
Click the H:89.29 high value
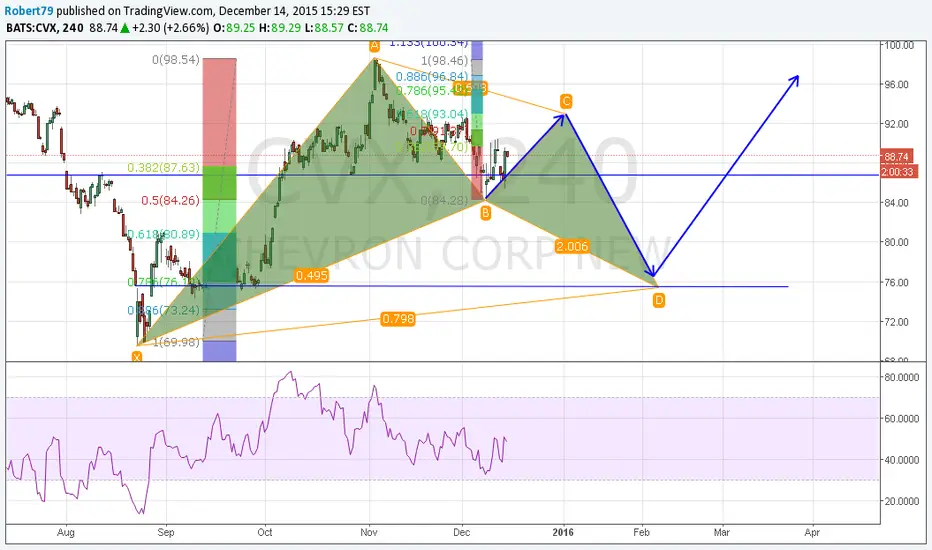(x=279, y=28)
